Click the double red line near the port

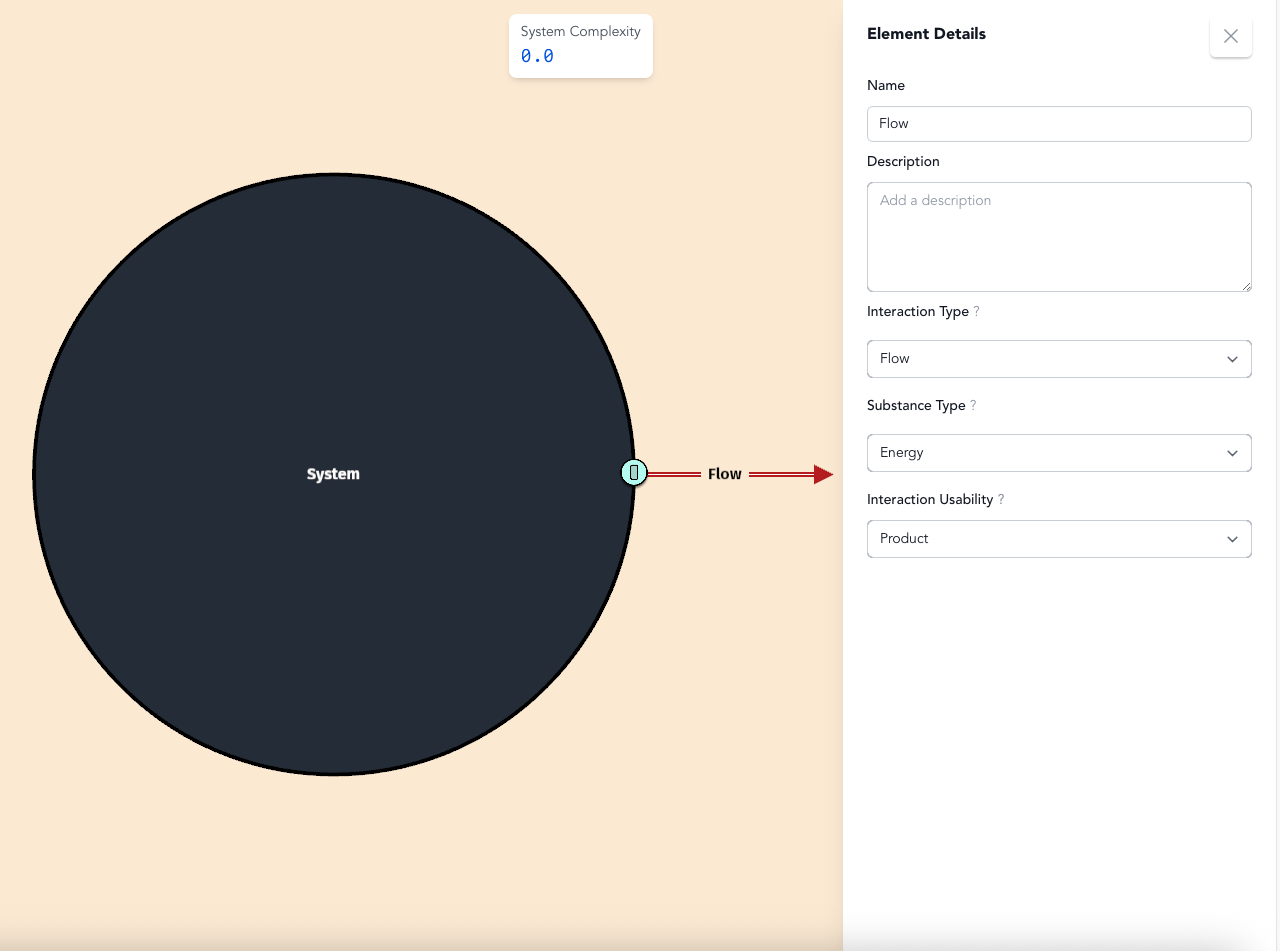tap(674, 474)
